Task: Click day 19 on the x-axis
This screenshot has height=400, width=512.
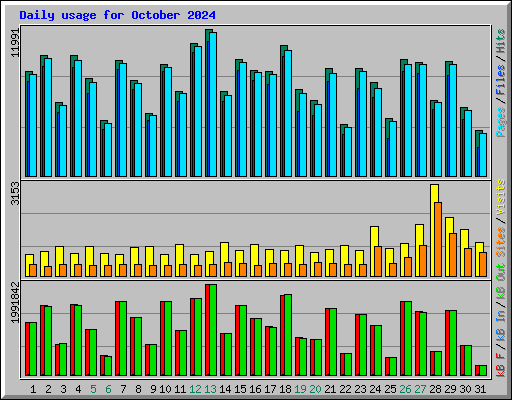Action: pyautogui.click(x=300, y=389)
